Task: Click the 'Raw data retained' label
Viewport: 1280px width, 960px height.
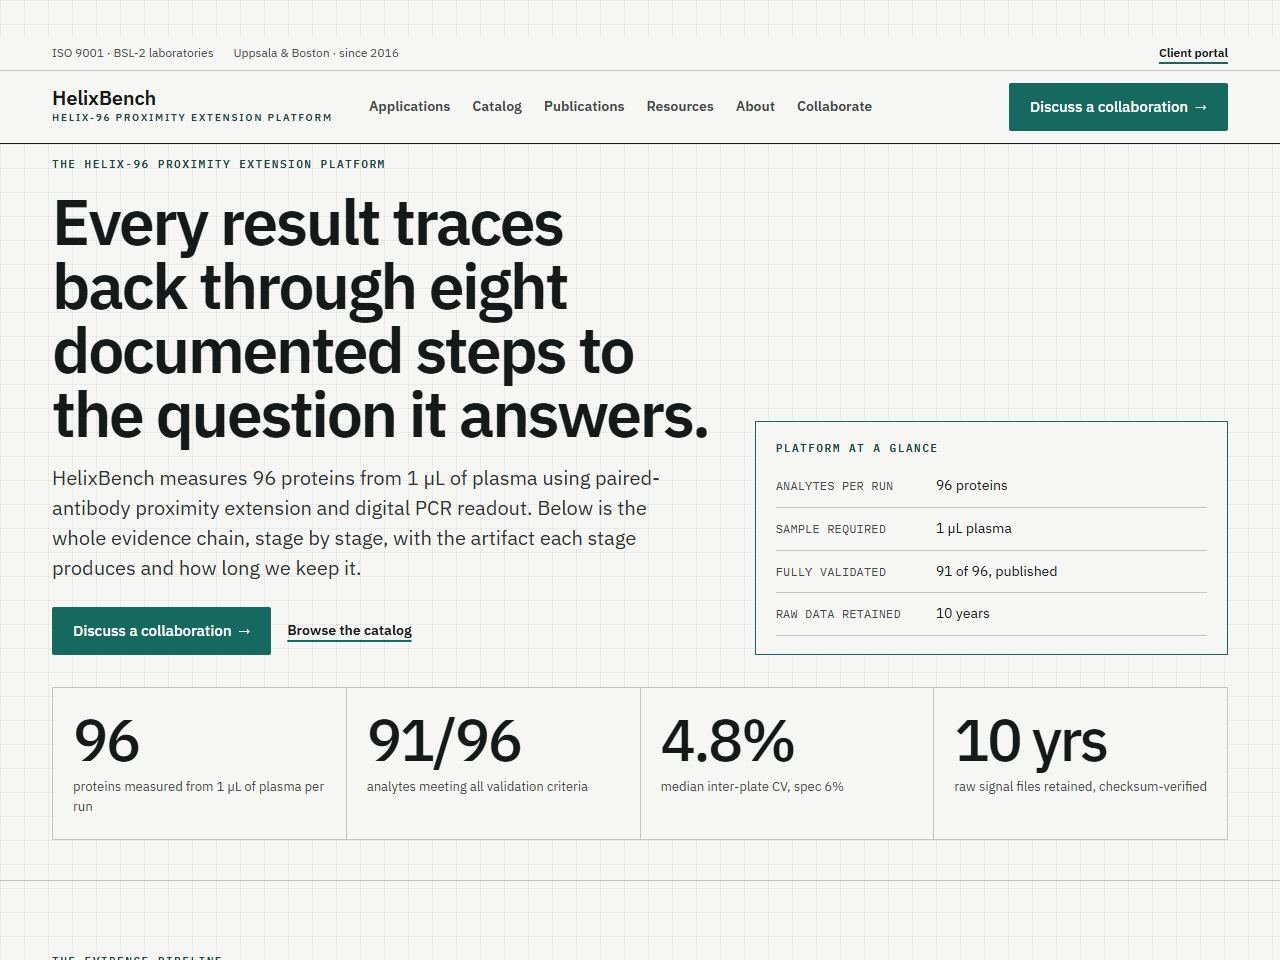Action: [x=838, y=614]
